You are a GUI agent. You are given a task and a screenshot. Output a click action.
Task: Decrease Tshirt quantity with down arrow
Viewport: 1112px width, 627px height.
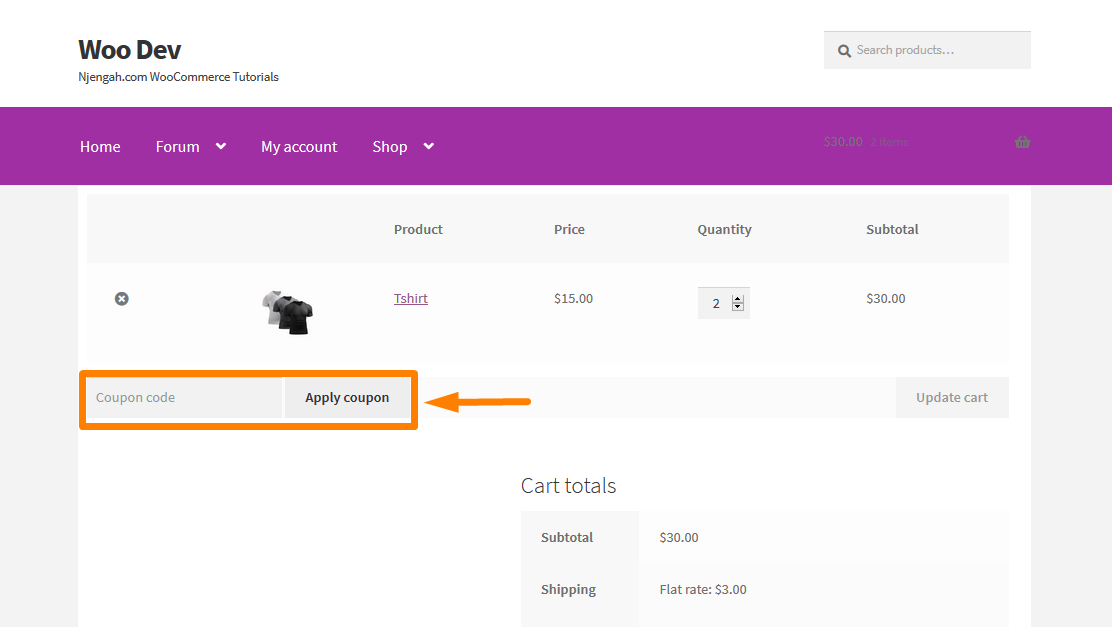coord(738,307)
